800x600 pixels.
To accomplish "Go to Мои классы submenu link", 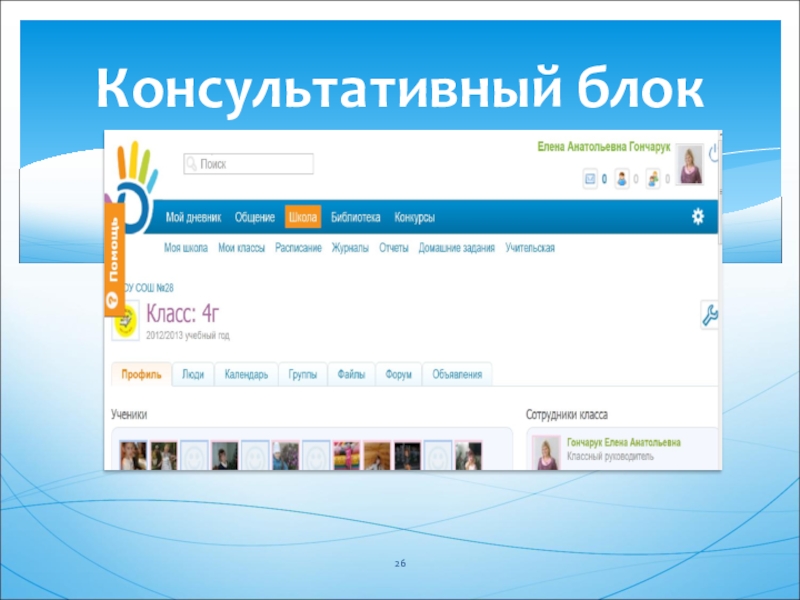I will click(241, 248).
